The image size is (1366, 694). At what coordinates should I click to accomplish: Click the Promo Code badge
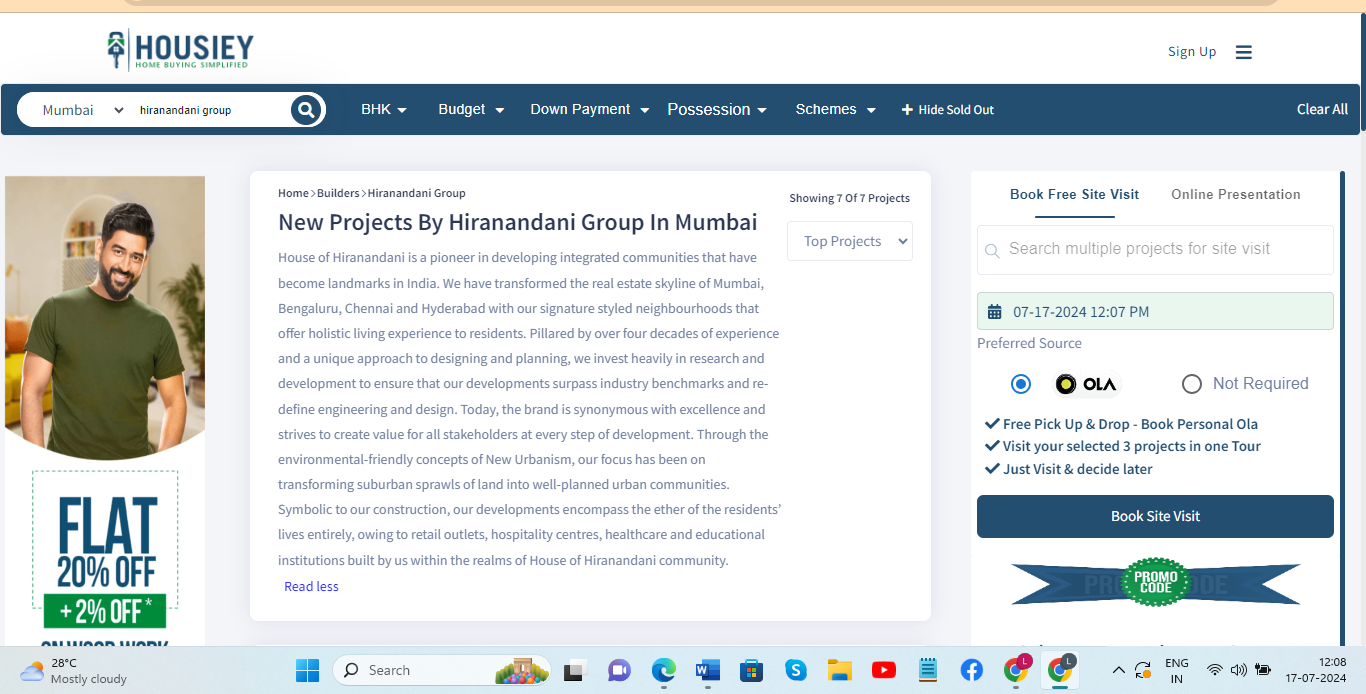click(1155, 583)
